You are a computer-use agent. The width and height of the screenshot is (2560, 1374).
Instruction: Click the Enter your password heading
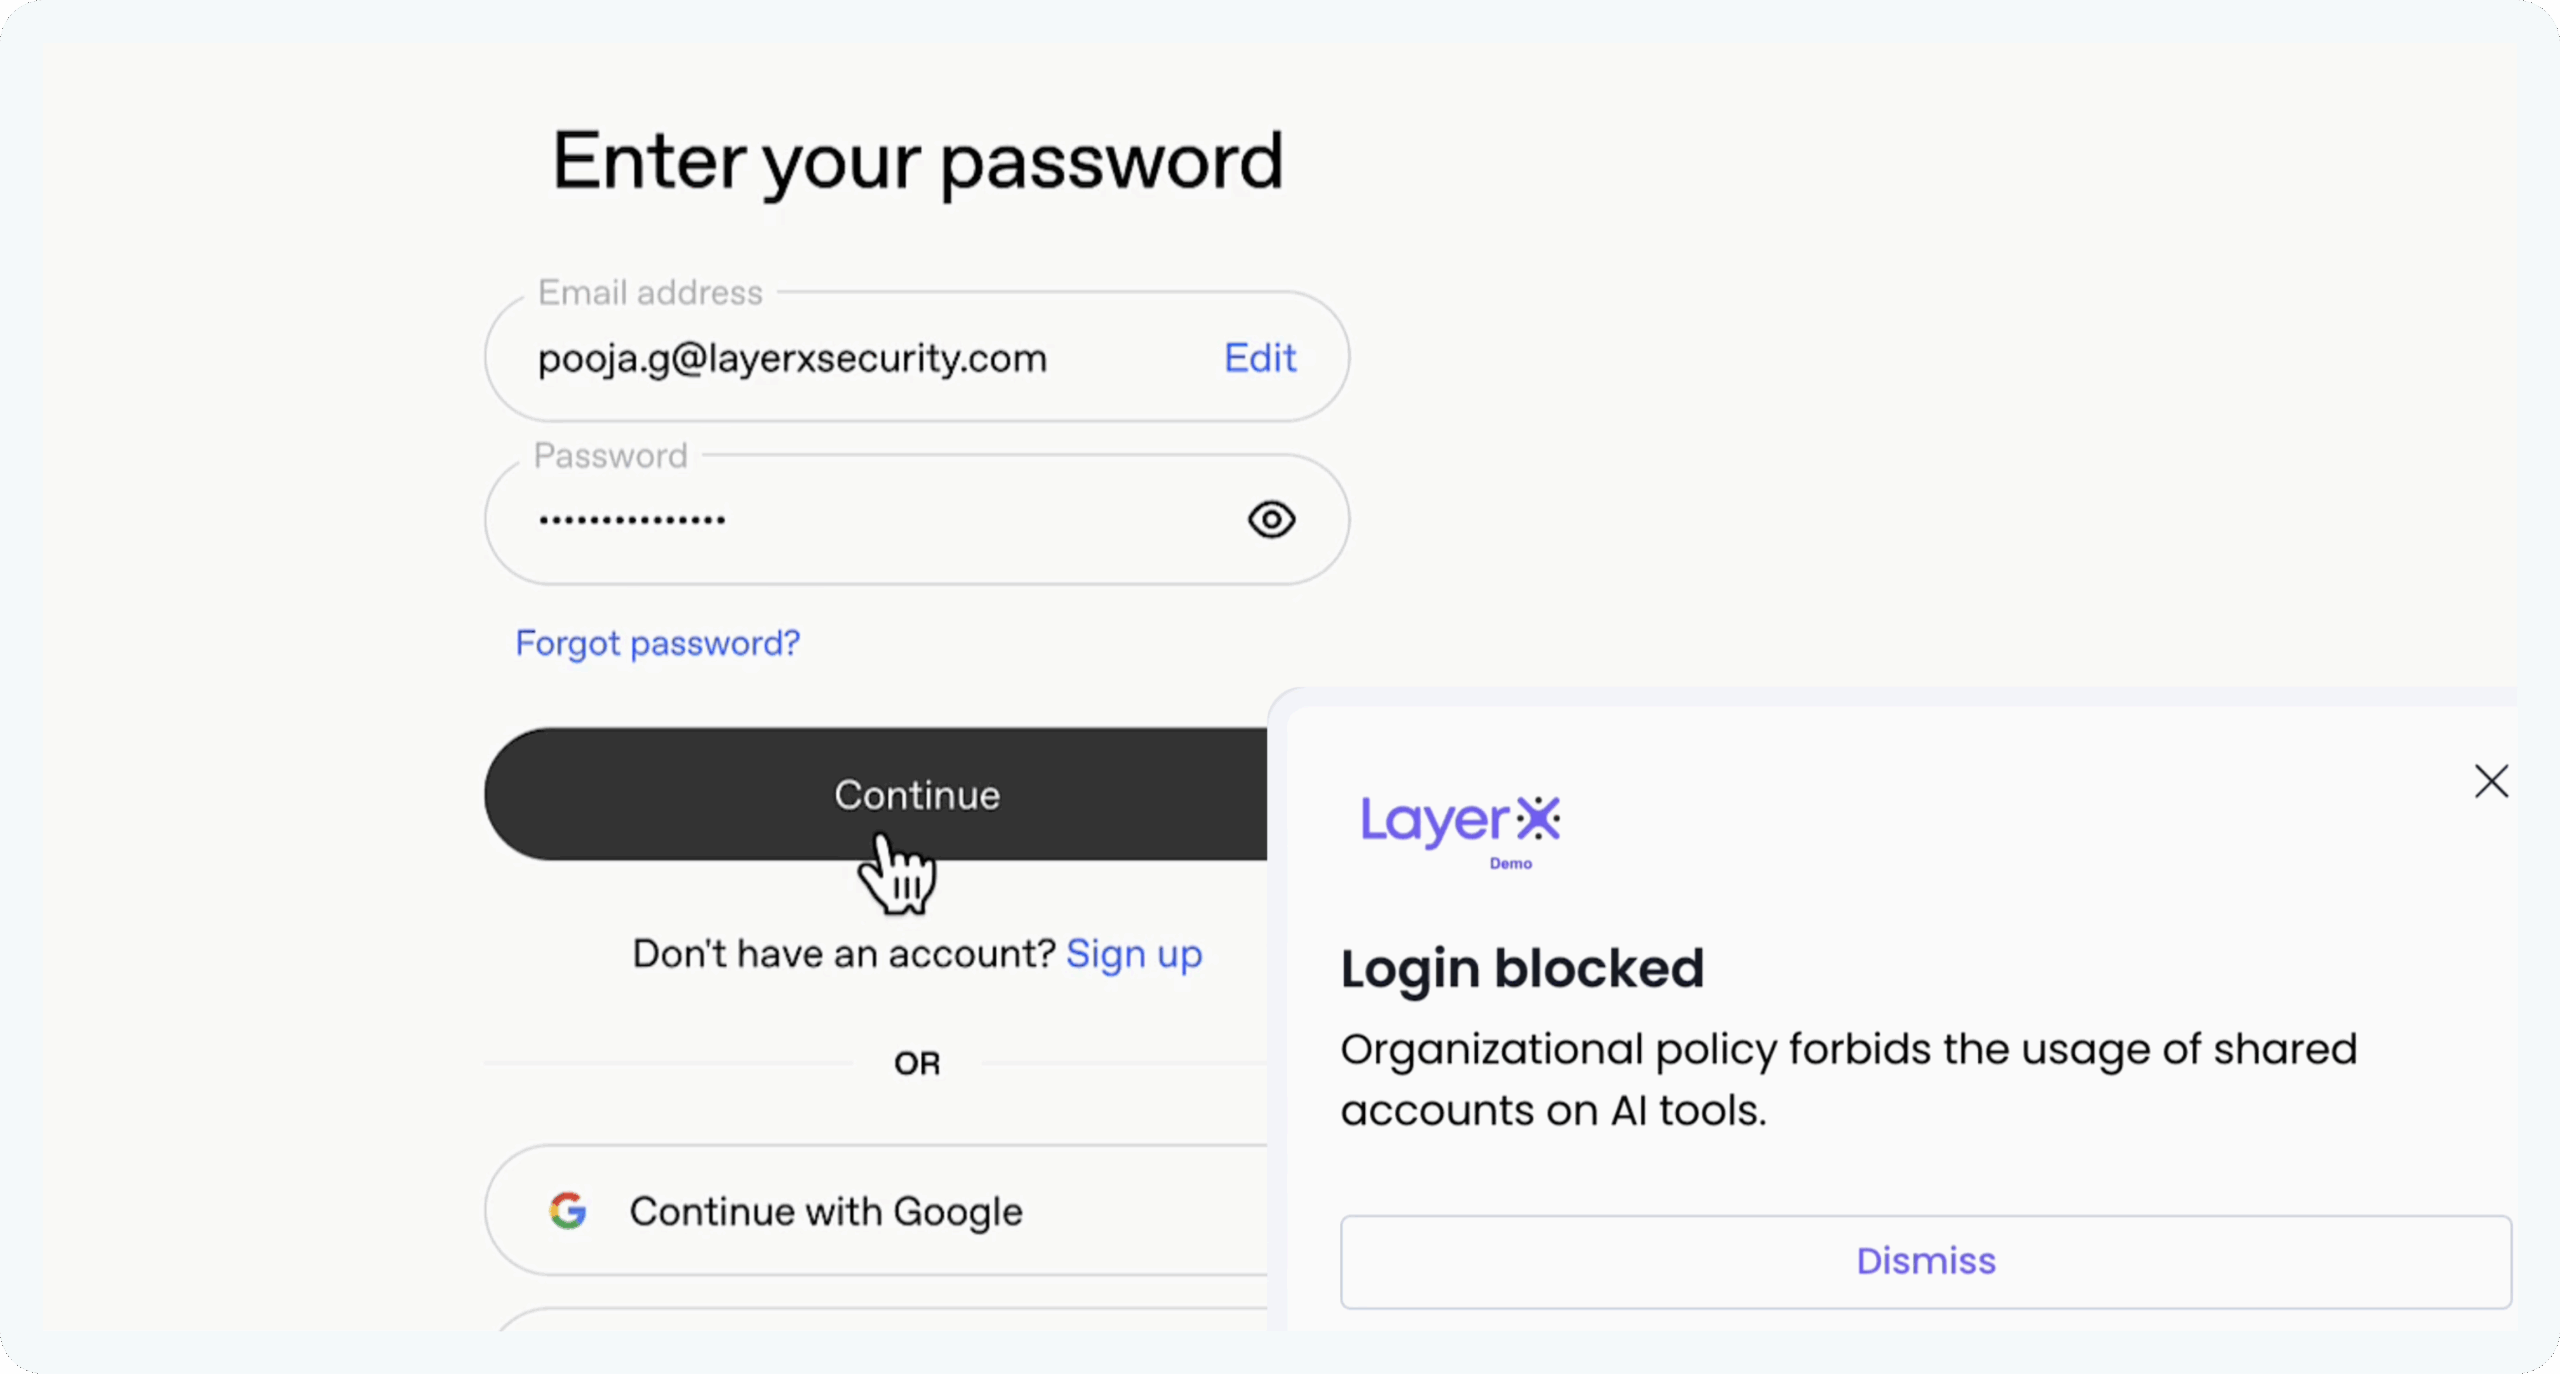[917, 161]
